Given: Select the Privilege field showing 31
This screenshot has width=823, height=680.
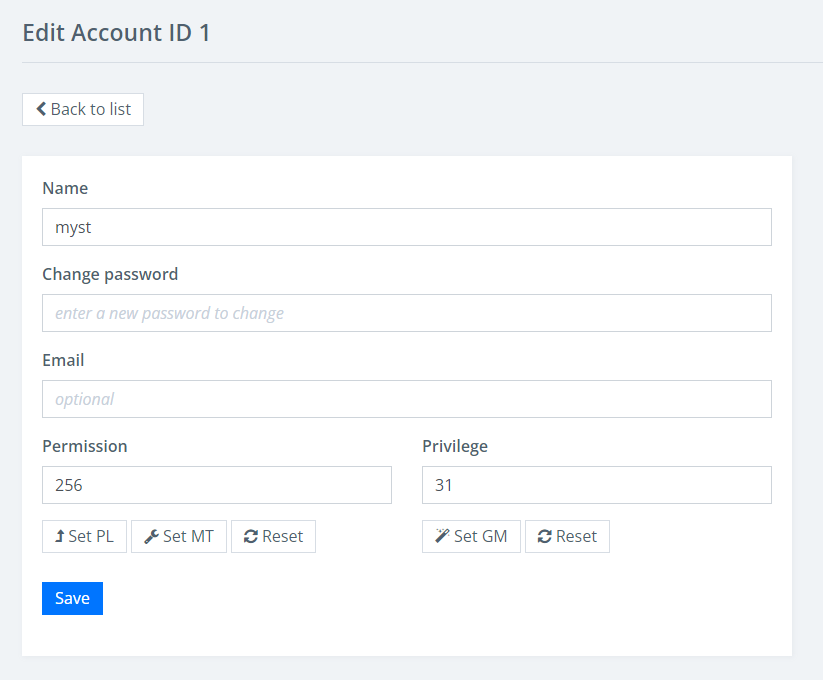Looking at the screenshot, I should pyautogui.click(x=597, y=485).
